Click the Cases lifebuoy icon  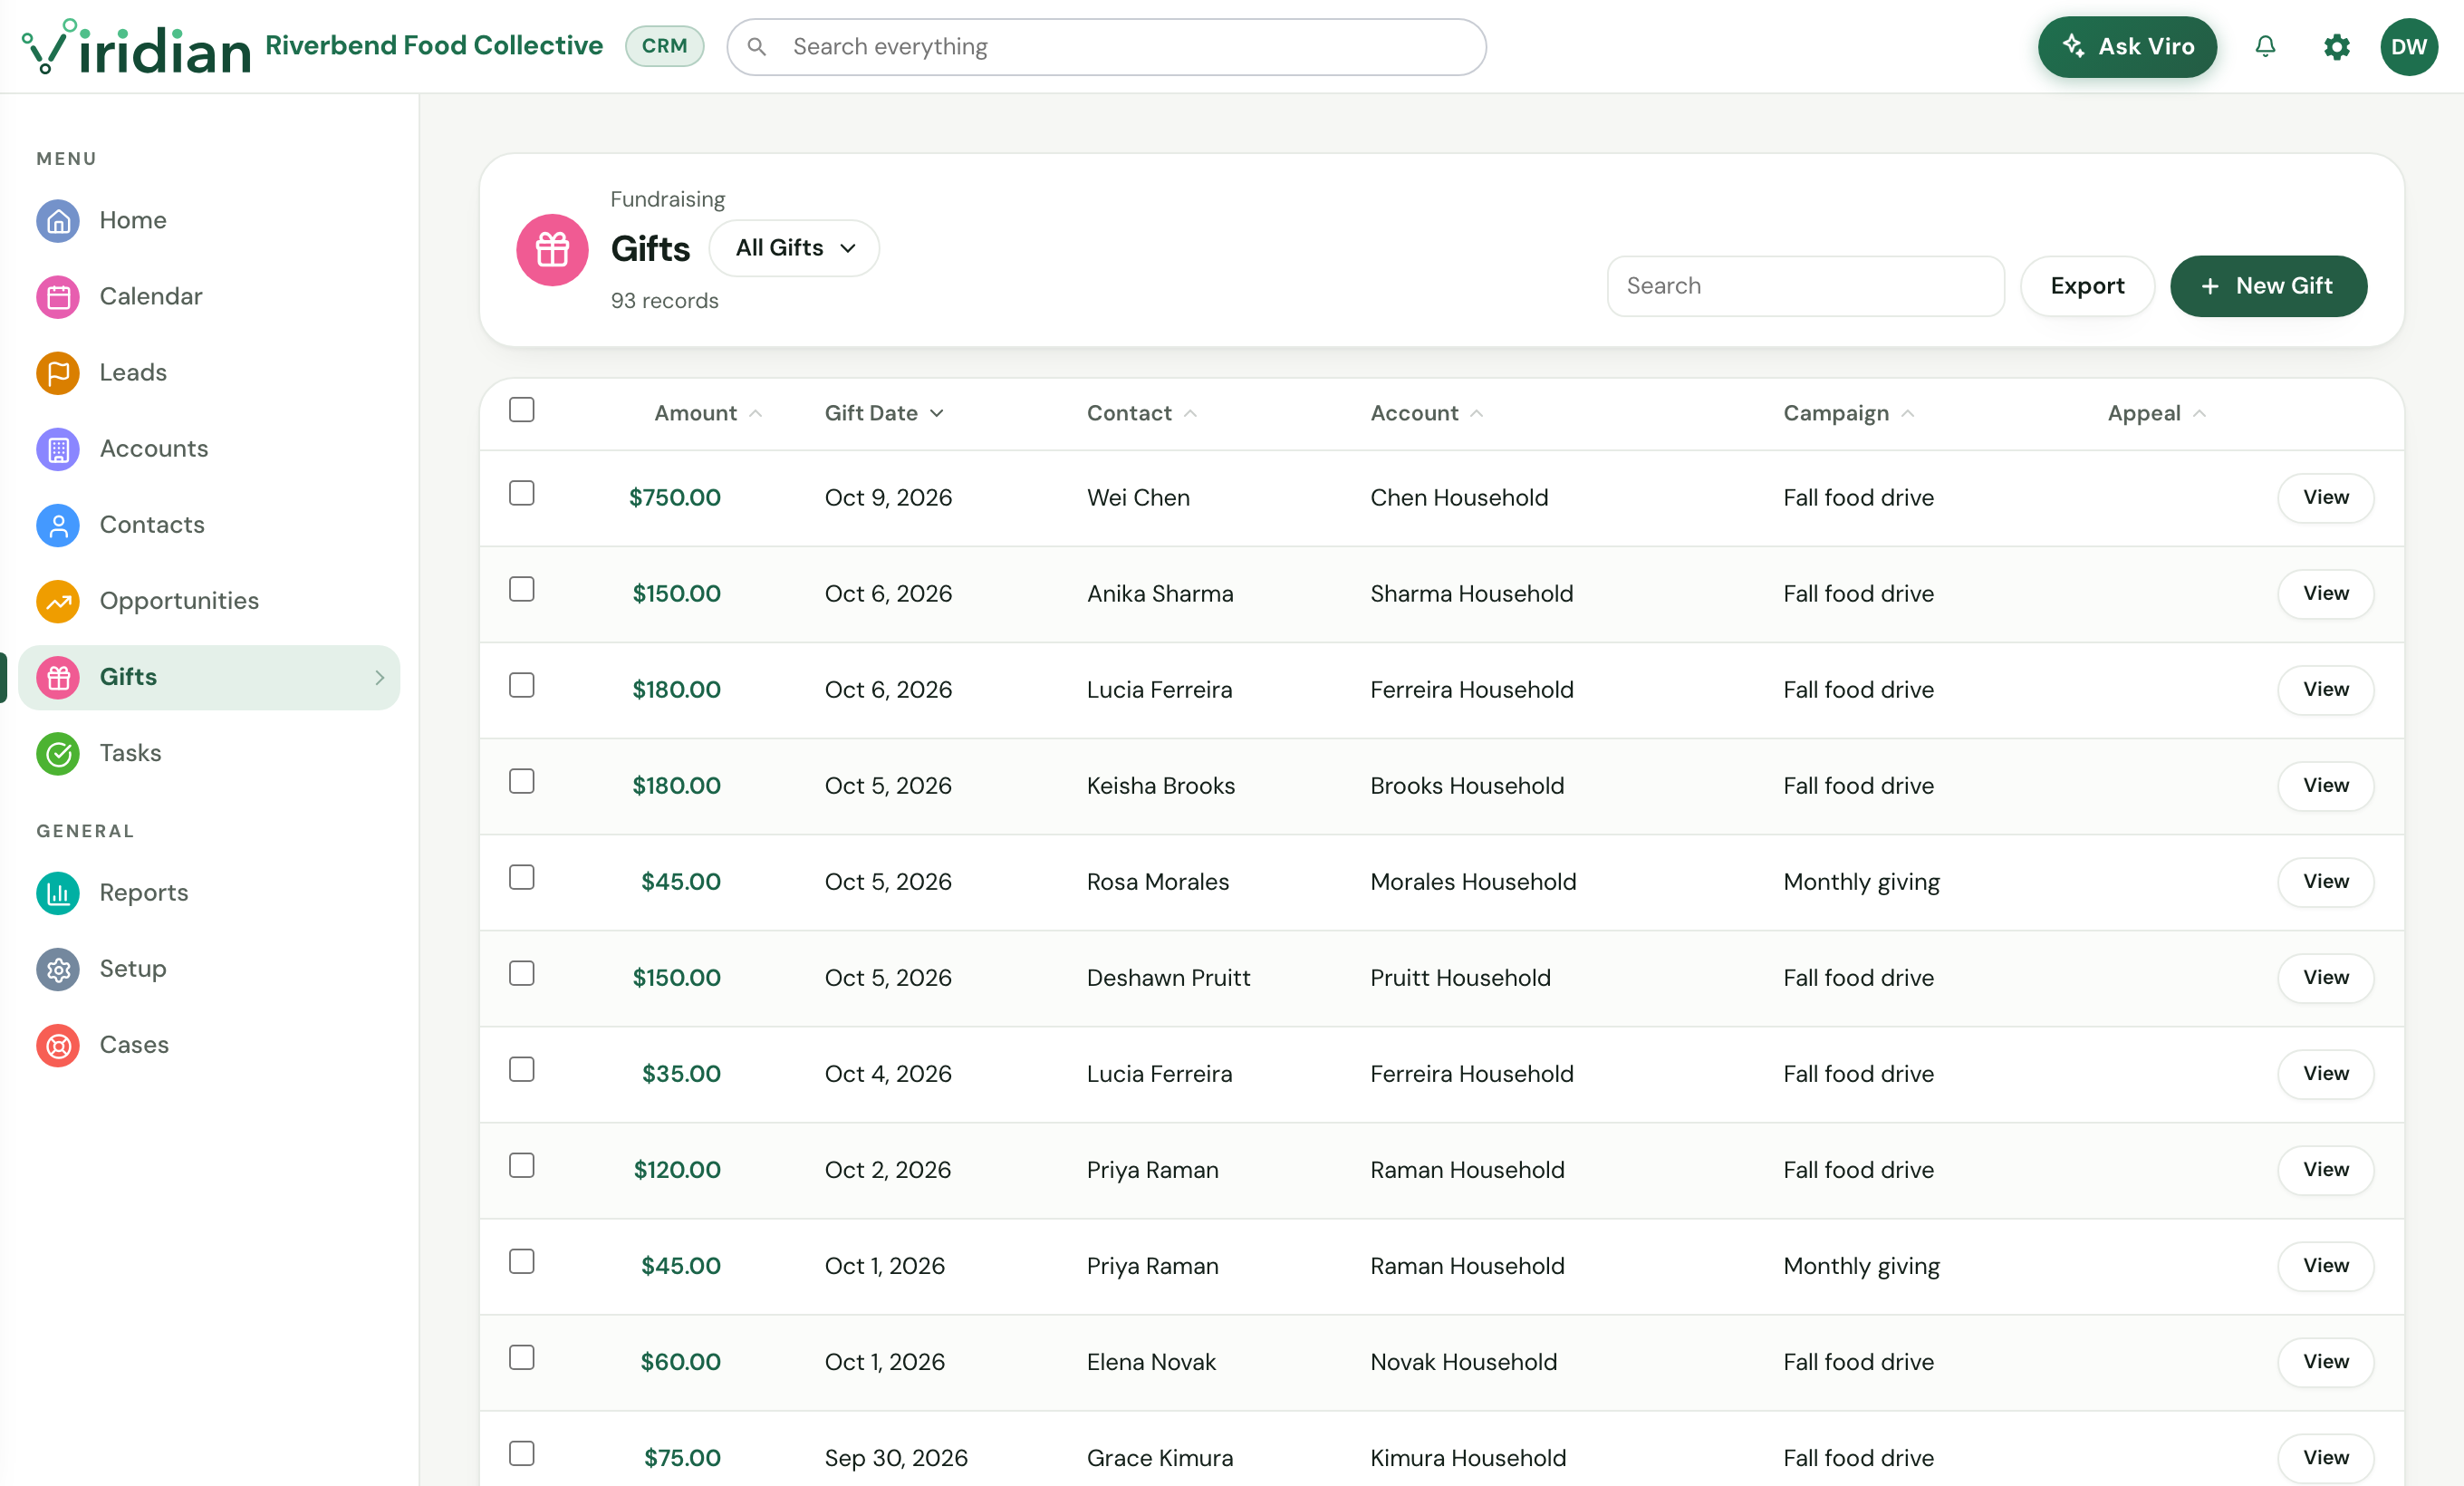[x=58, y=1045]
